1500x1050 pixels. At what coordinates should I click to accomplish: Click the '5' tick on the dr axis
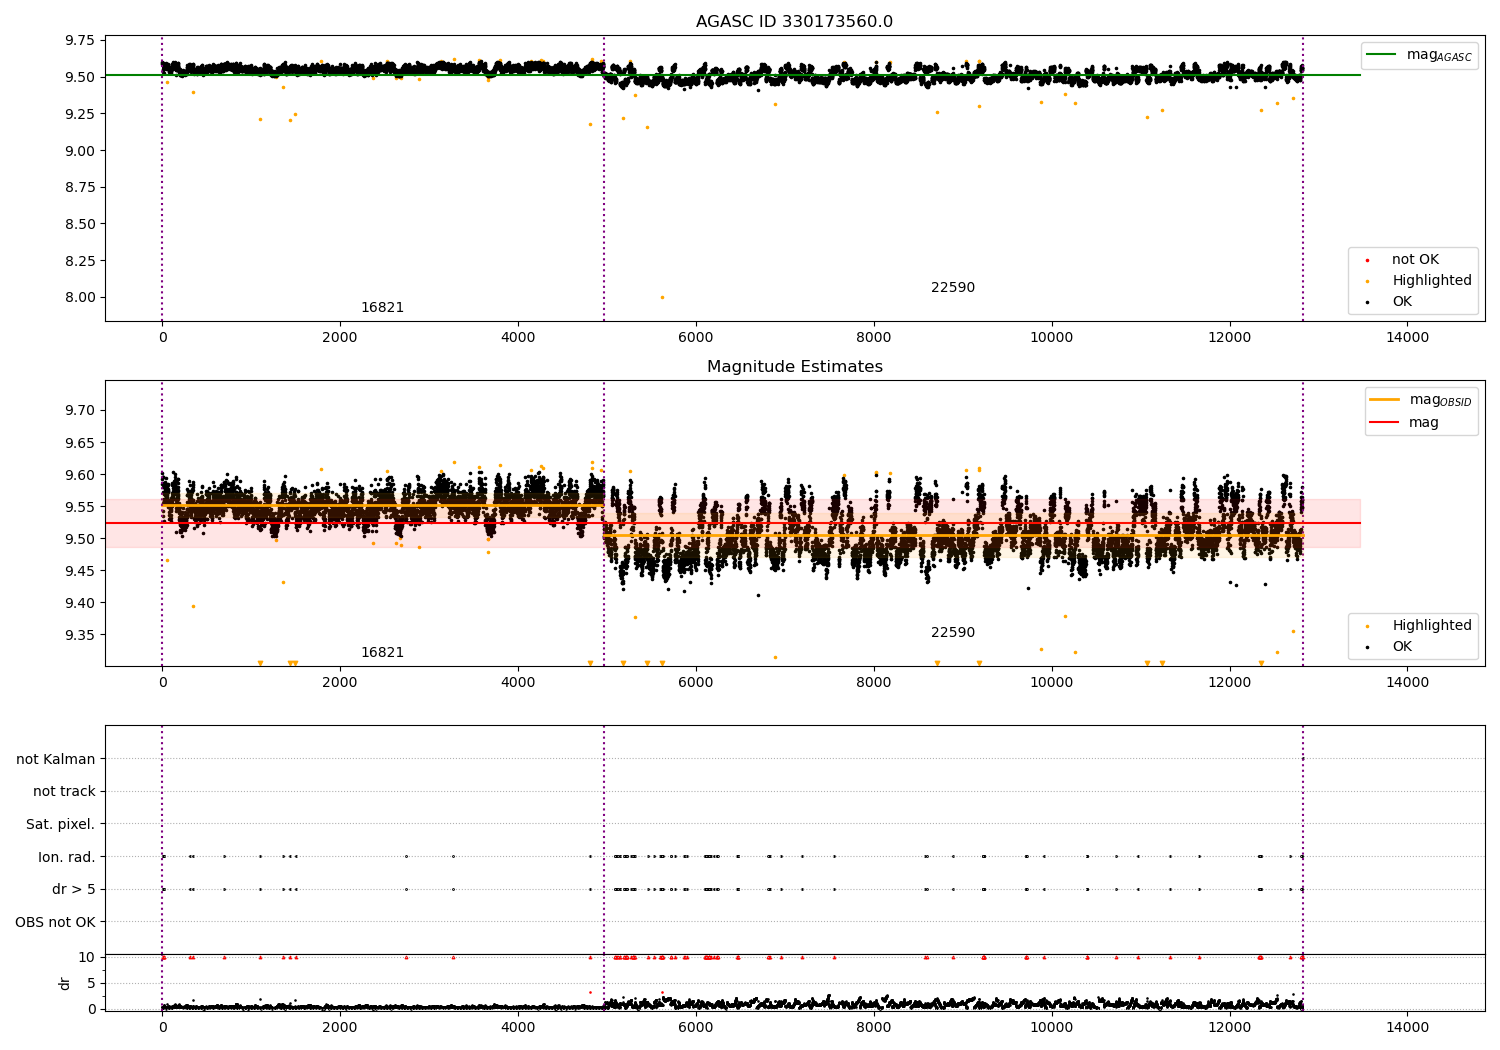[x=92, y=983]
